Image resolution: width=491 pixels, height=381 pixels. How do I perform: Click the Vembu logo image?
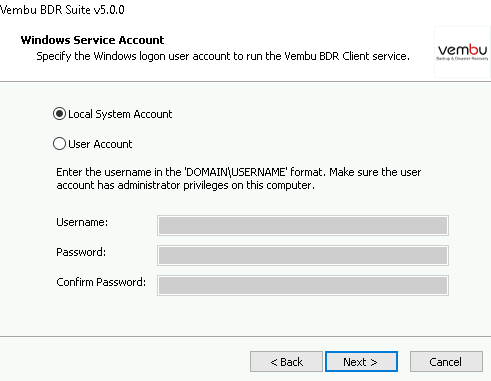(x=462, y=52)
